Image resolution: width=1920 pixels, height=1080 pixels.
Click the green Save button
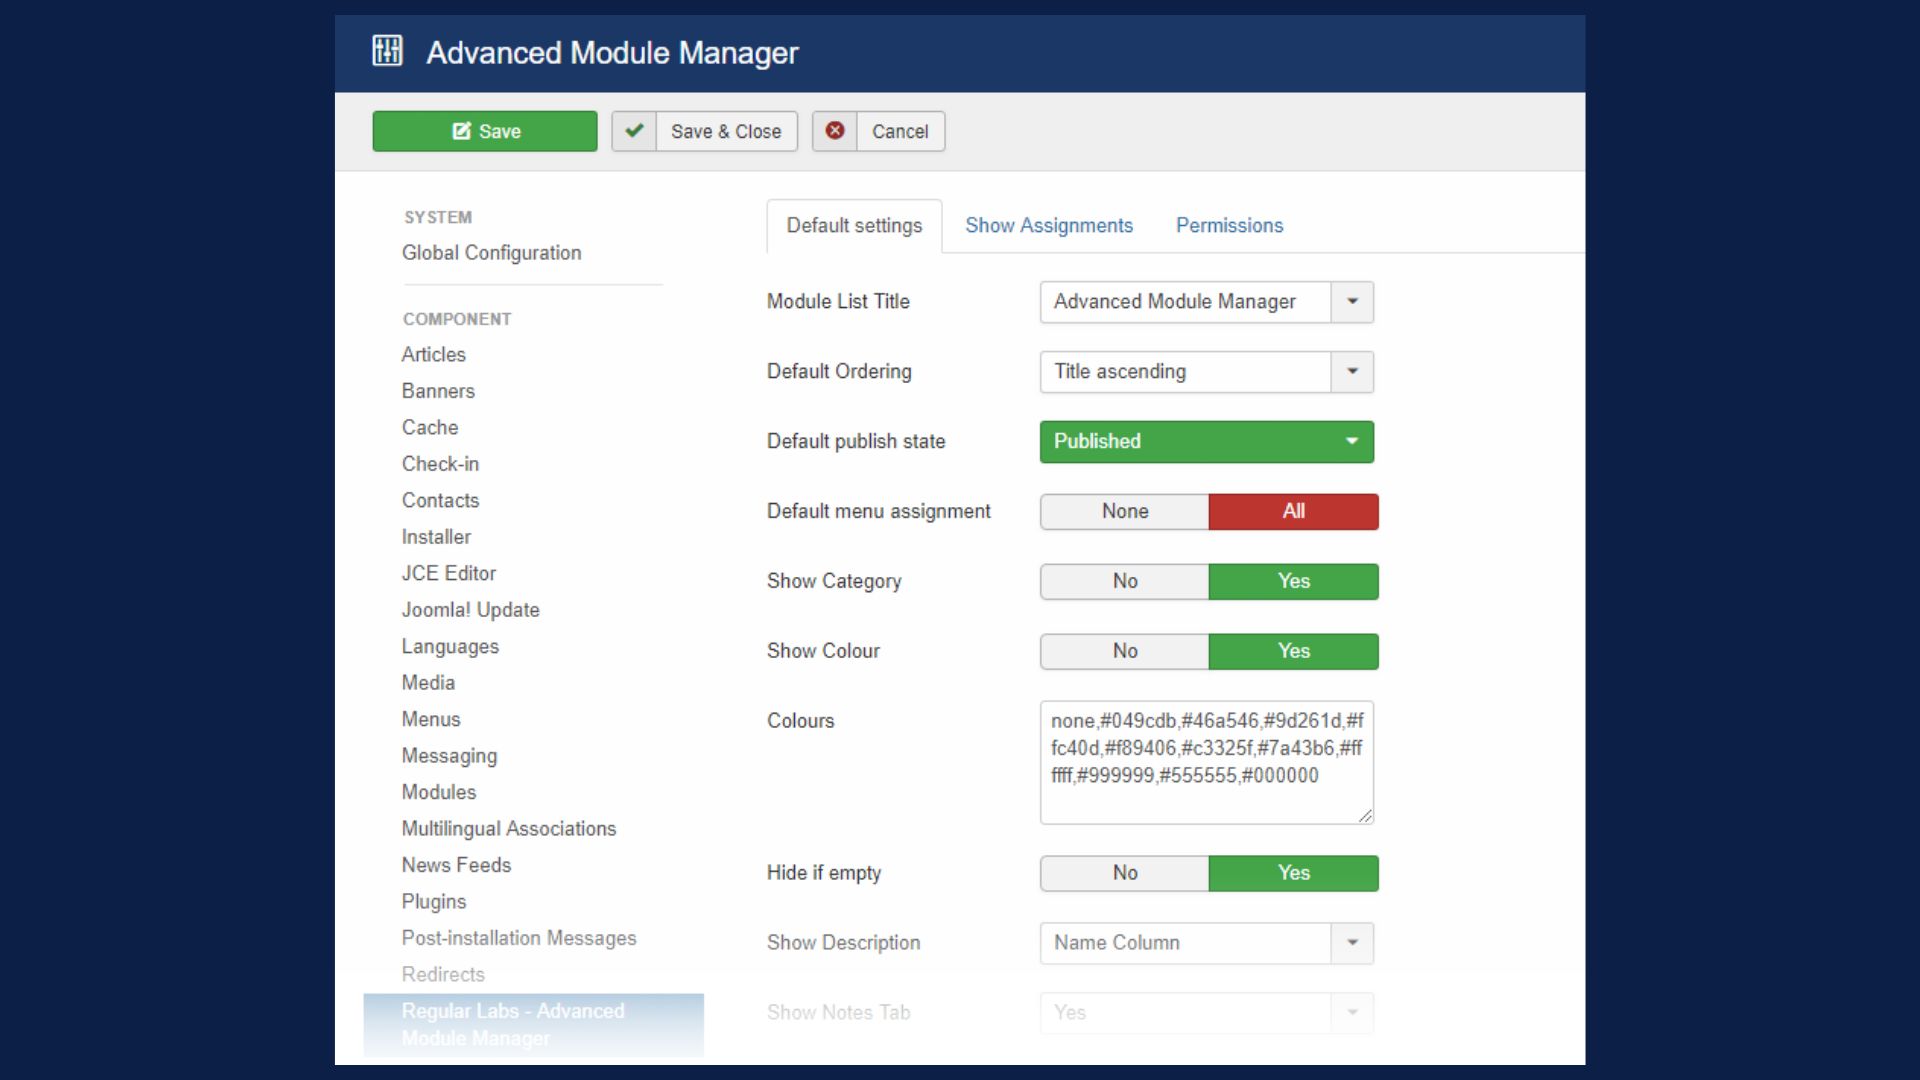coord(485,131)
